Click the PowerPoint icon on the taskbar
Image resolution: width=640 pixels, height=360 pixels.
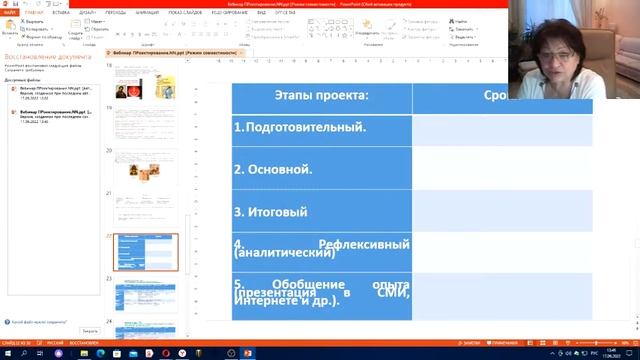[248, 353]
